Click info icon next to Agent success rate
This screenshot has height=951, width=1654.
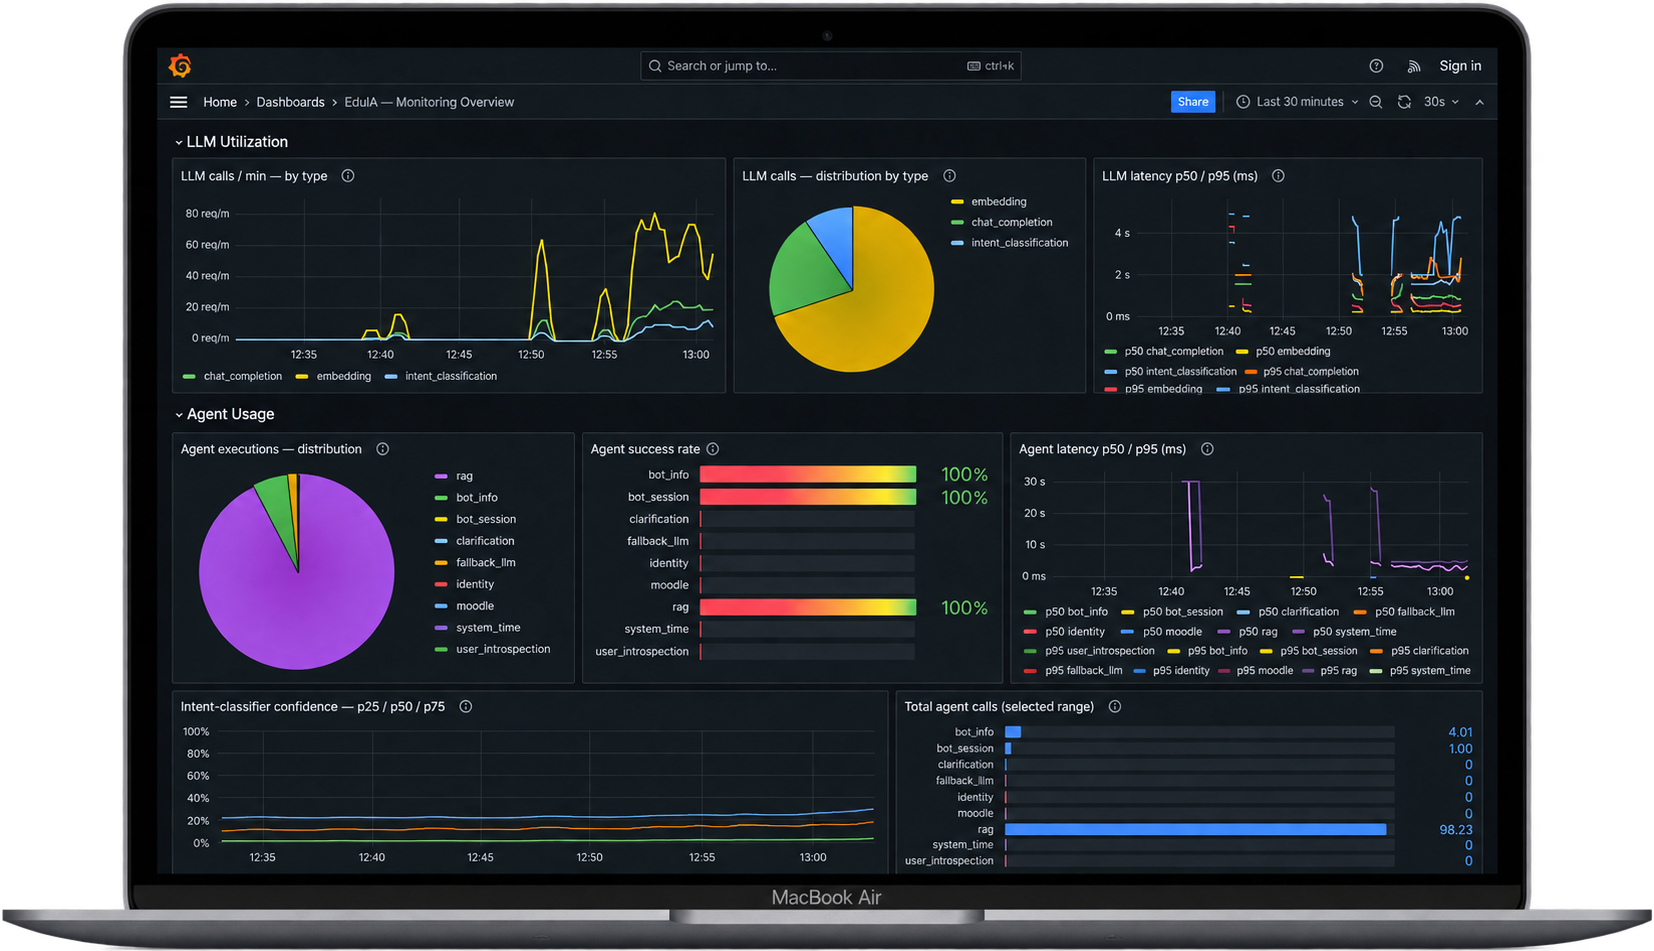pyautogui.click(x=713, y=449)
